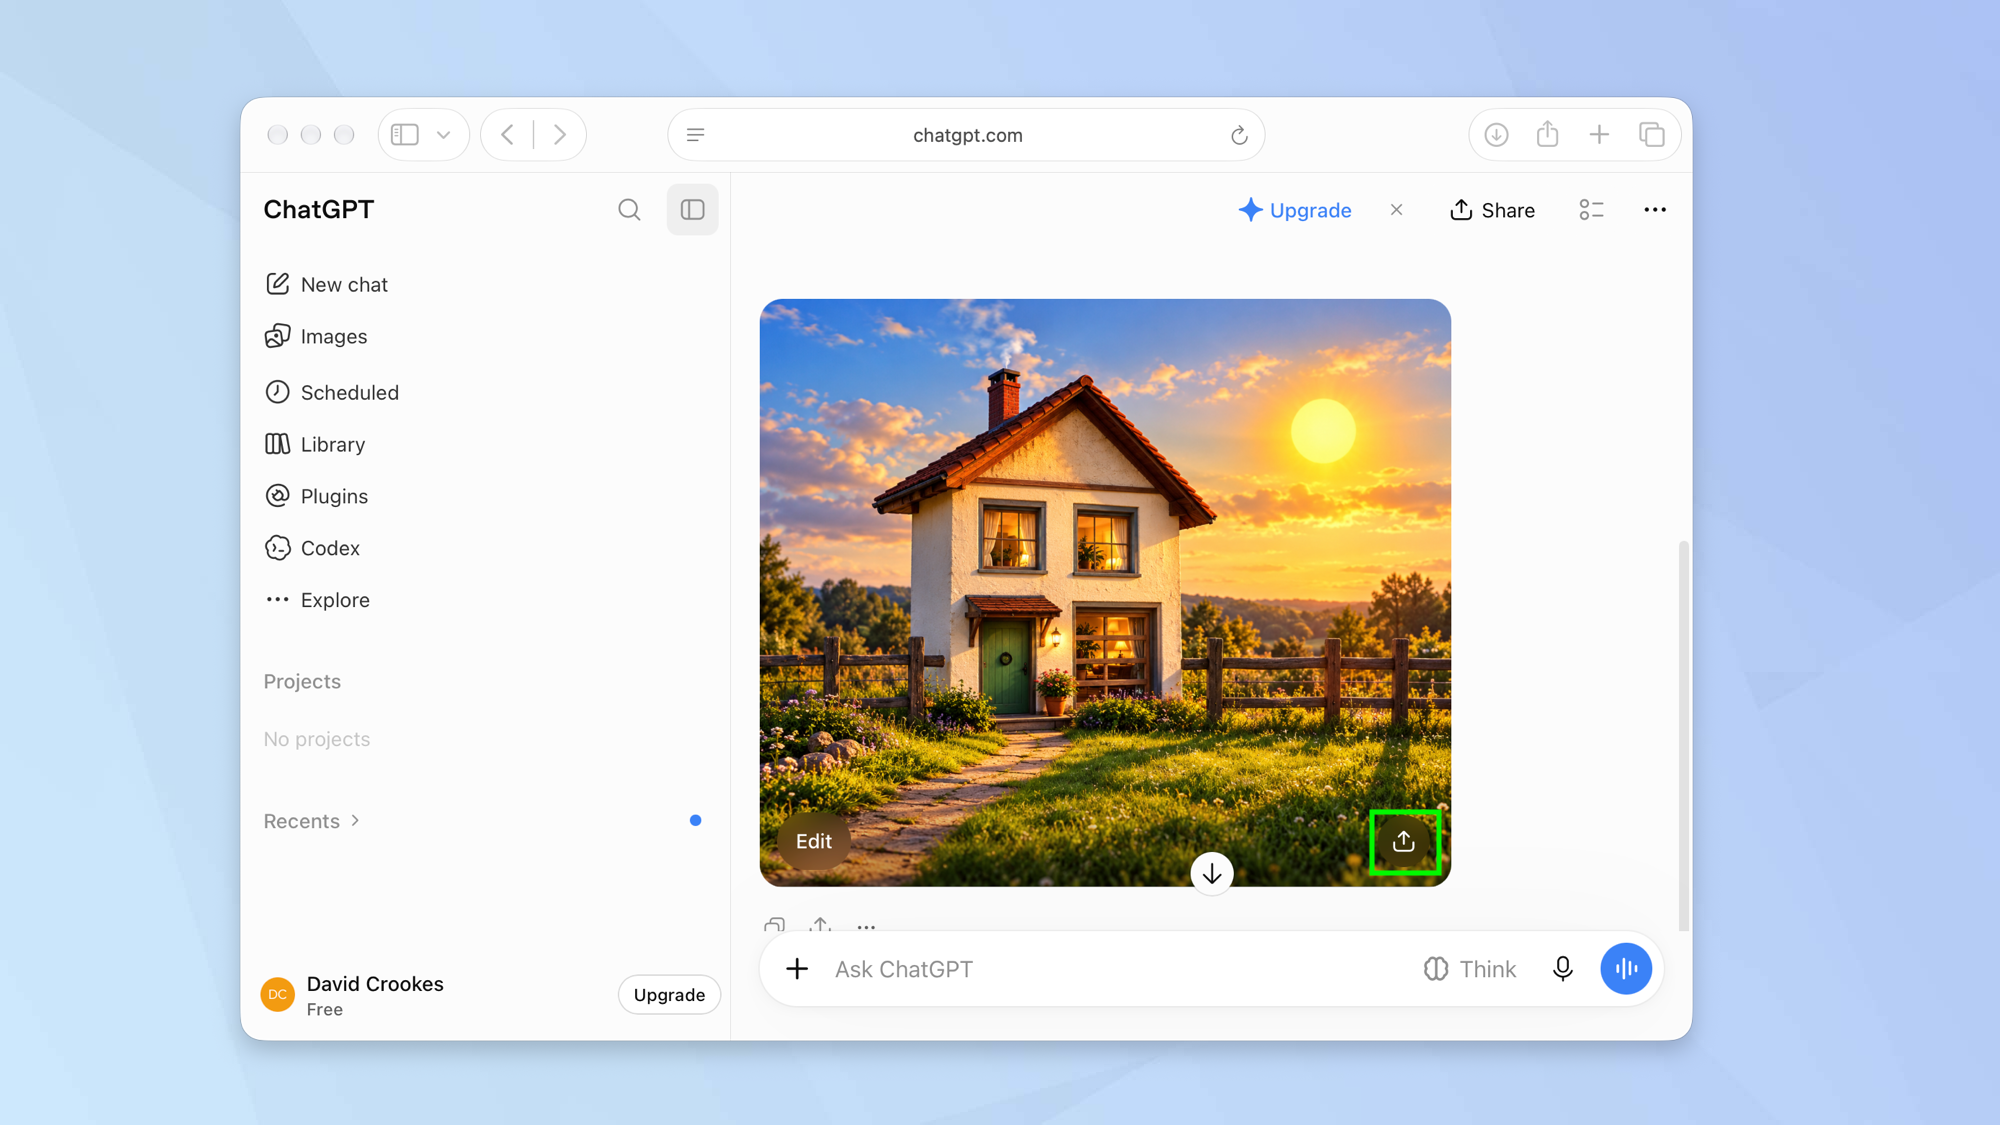The image size is (2000, 1125).
Task: Toggle Safari sidebar icon in toolbar
Action: coord(405,134)
